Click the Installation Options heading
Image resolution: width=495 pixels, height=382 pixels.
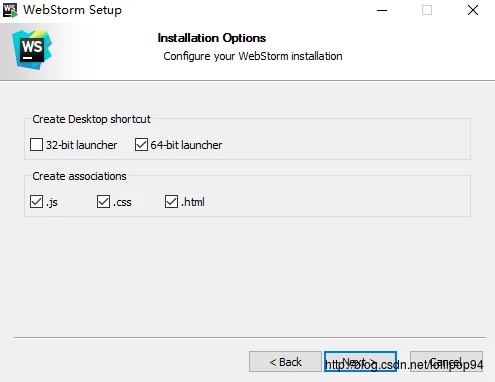[x=212, y=38]
